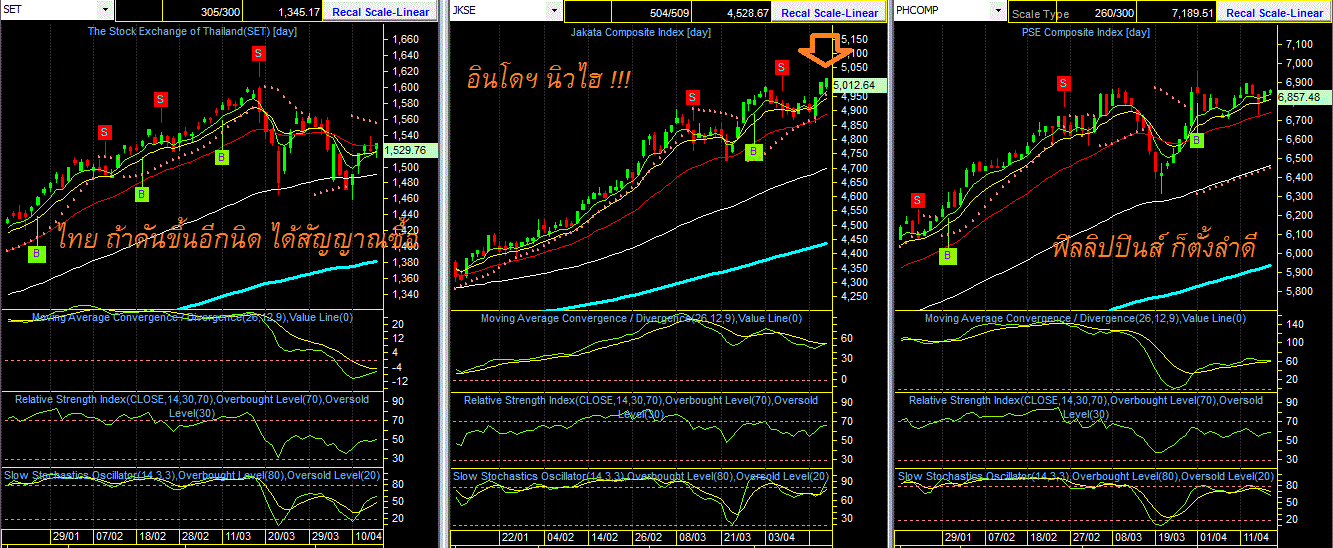Click the Slow Stochastics label in JKSE panel
Screen dimensions: 1333x548
pyautogui.click(x=641, y=476)
